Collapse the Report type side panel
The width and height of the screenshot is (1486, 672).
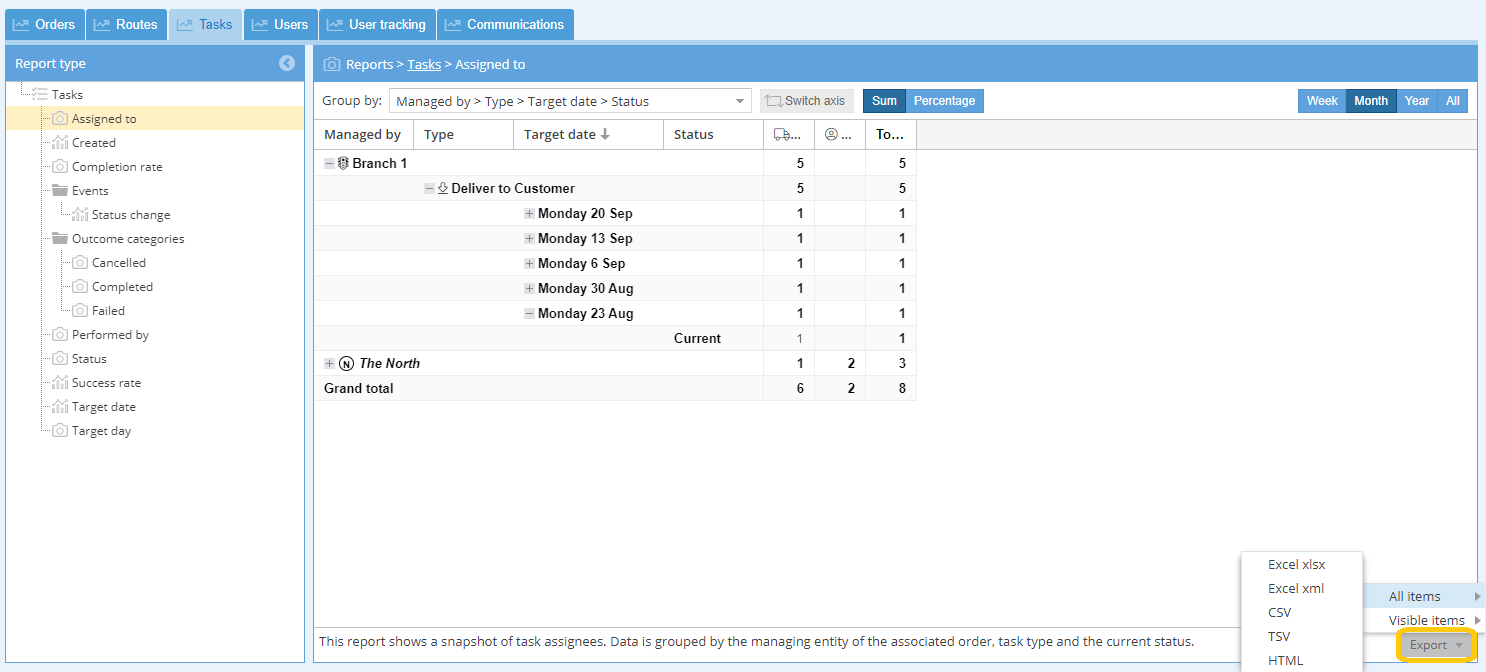(x=287, y=63)
